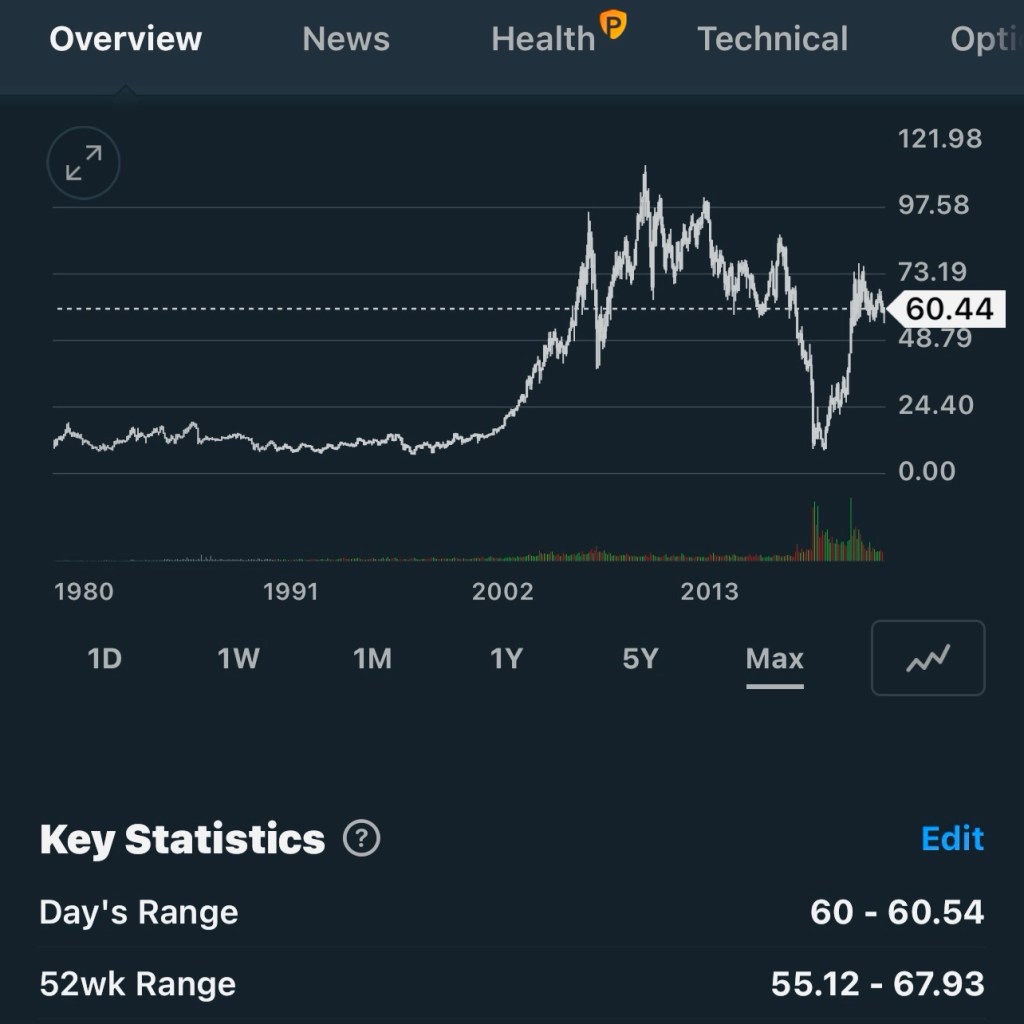Choose the 1M chart period
1024x1024 pixels.
pos(372,659)
